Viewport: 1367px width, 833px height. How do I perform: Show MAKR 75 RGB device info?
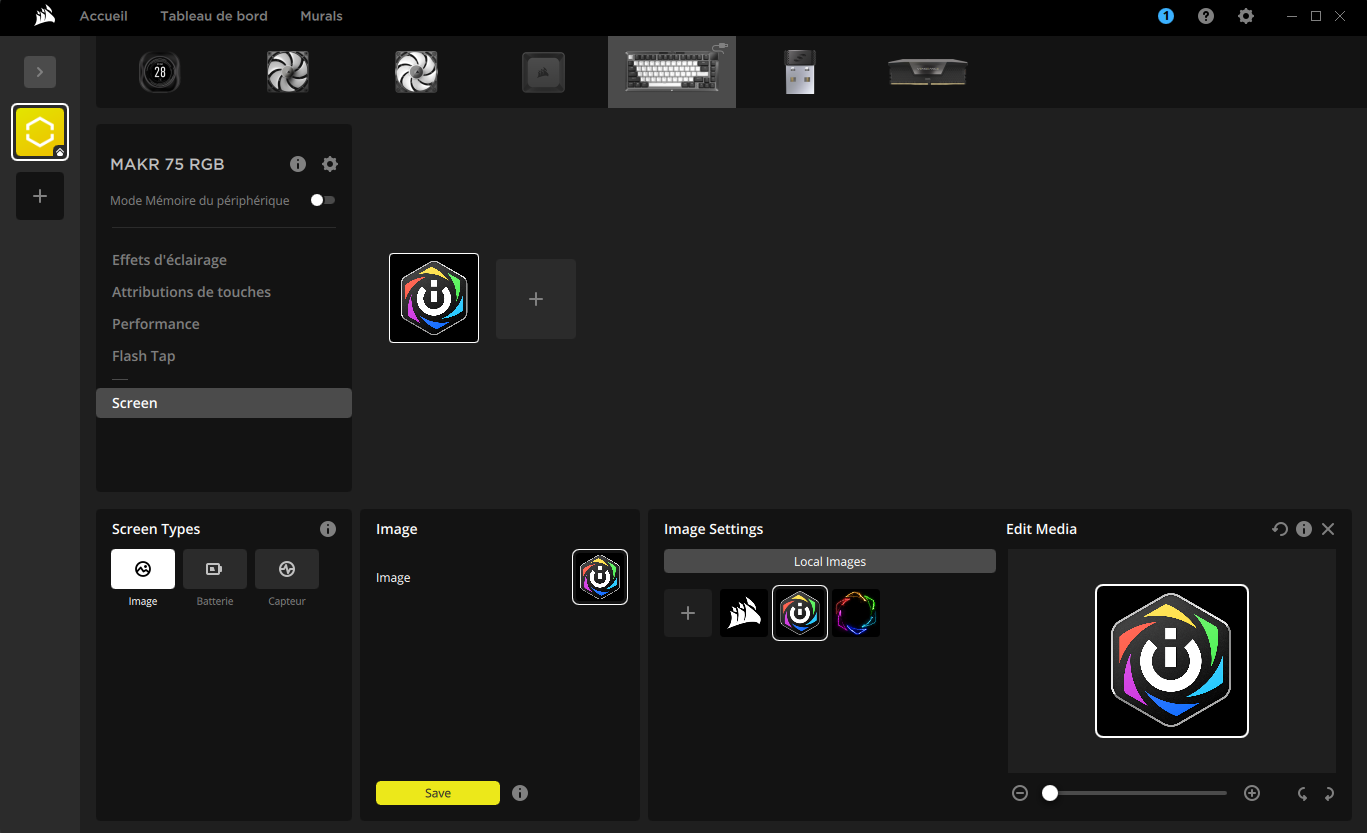click(298, 164)
